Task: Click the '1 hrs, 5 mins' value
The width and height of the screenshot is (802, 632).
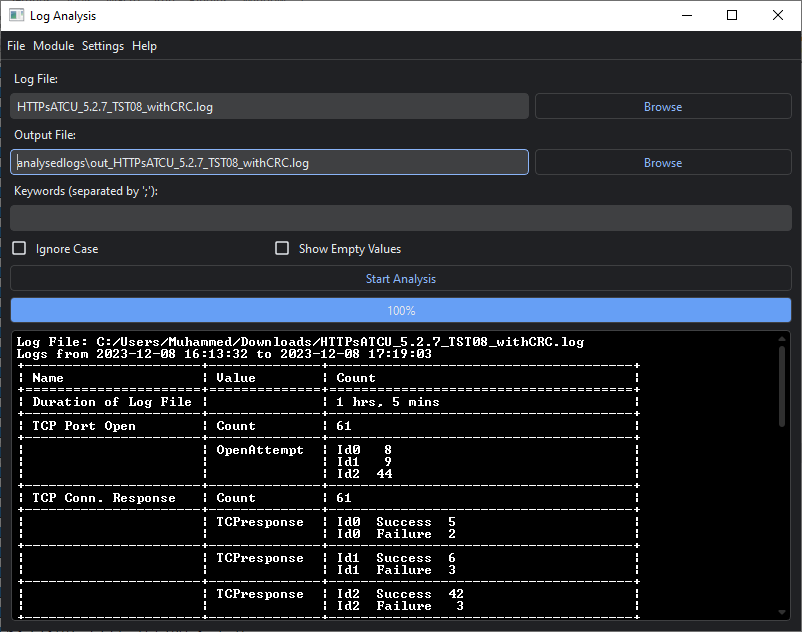Action: [388, 402]
